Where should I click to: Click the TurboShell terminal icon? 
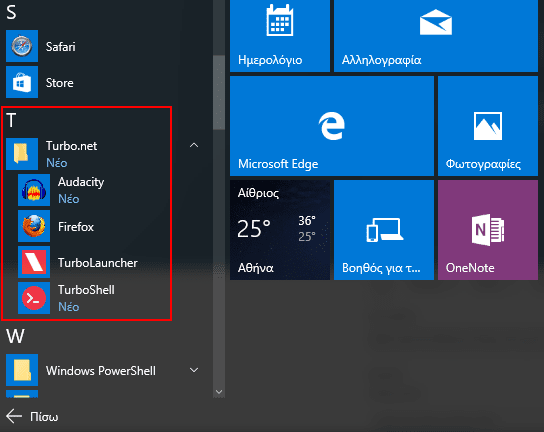(34, 298)
